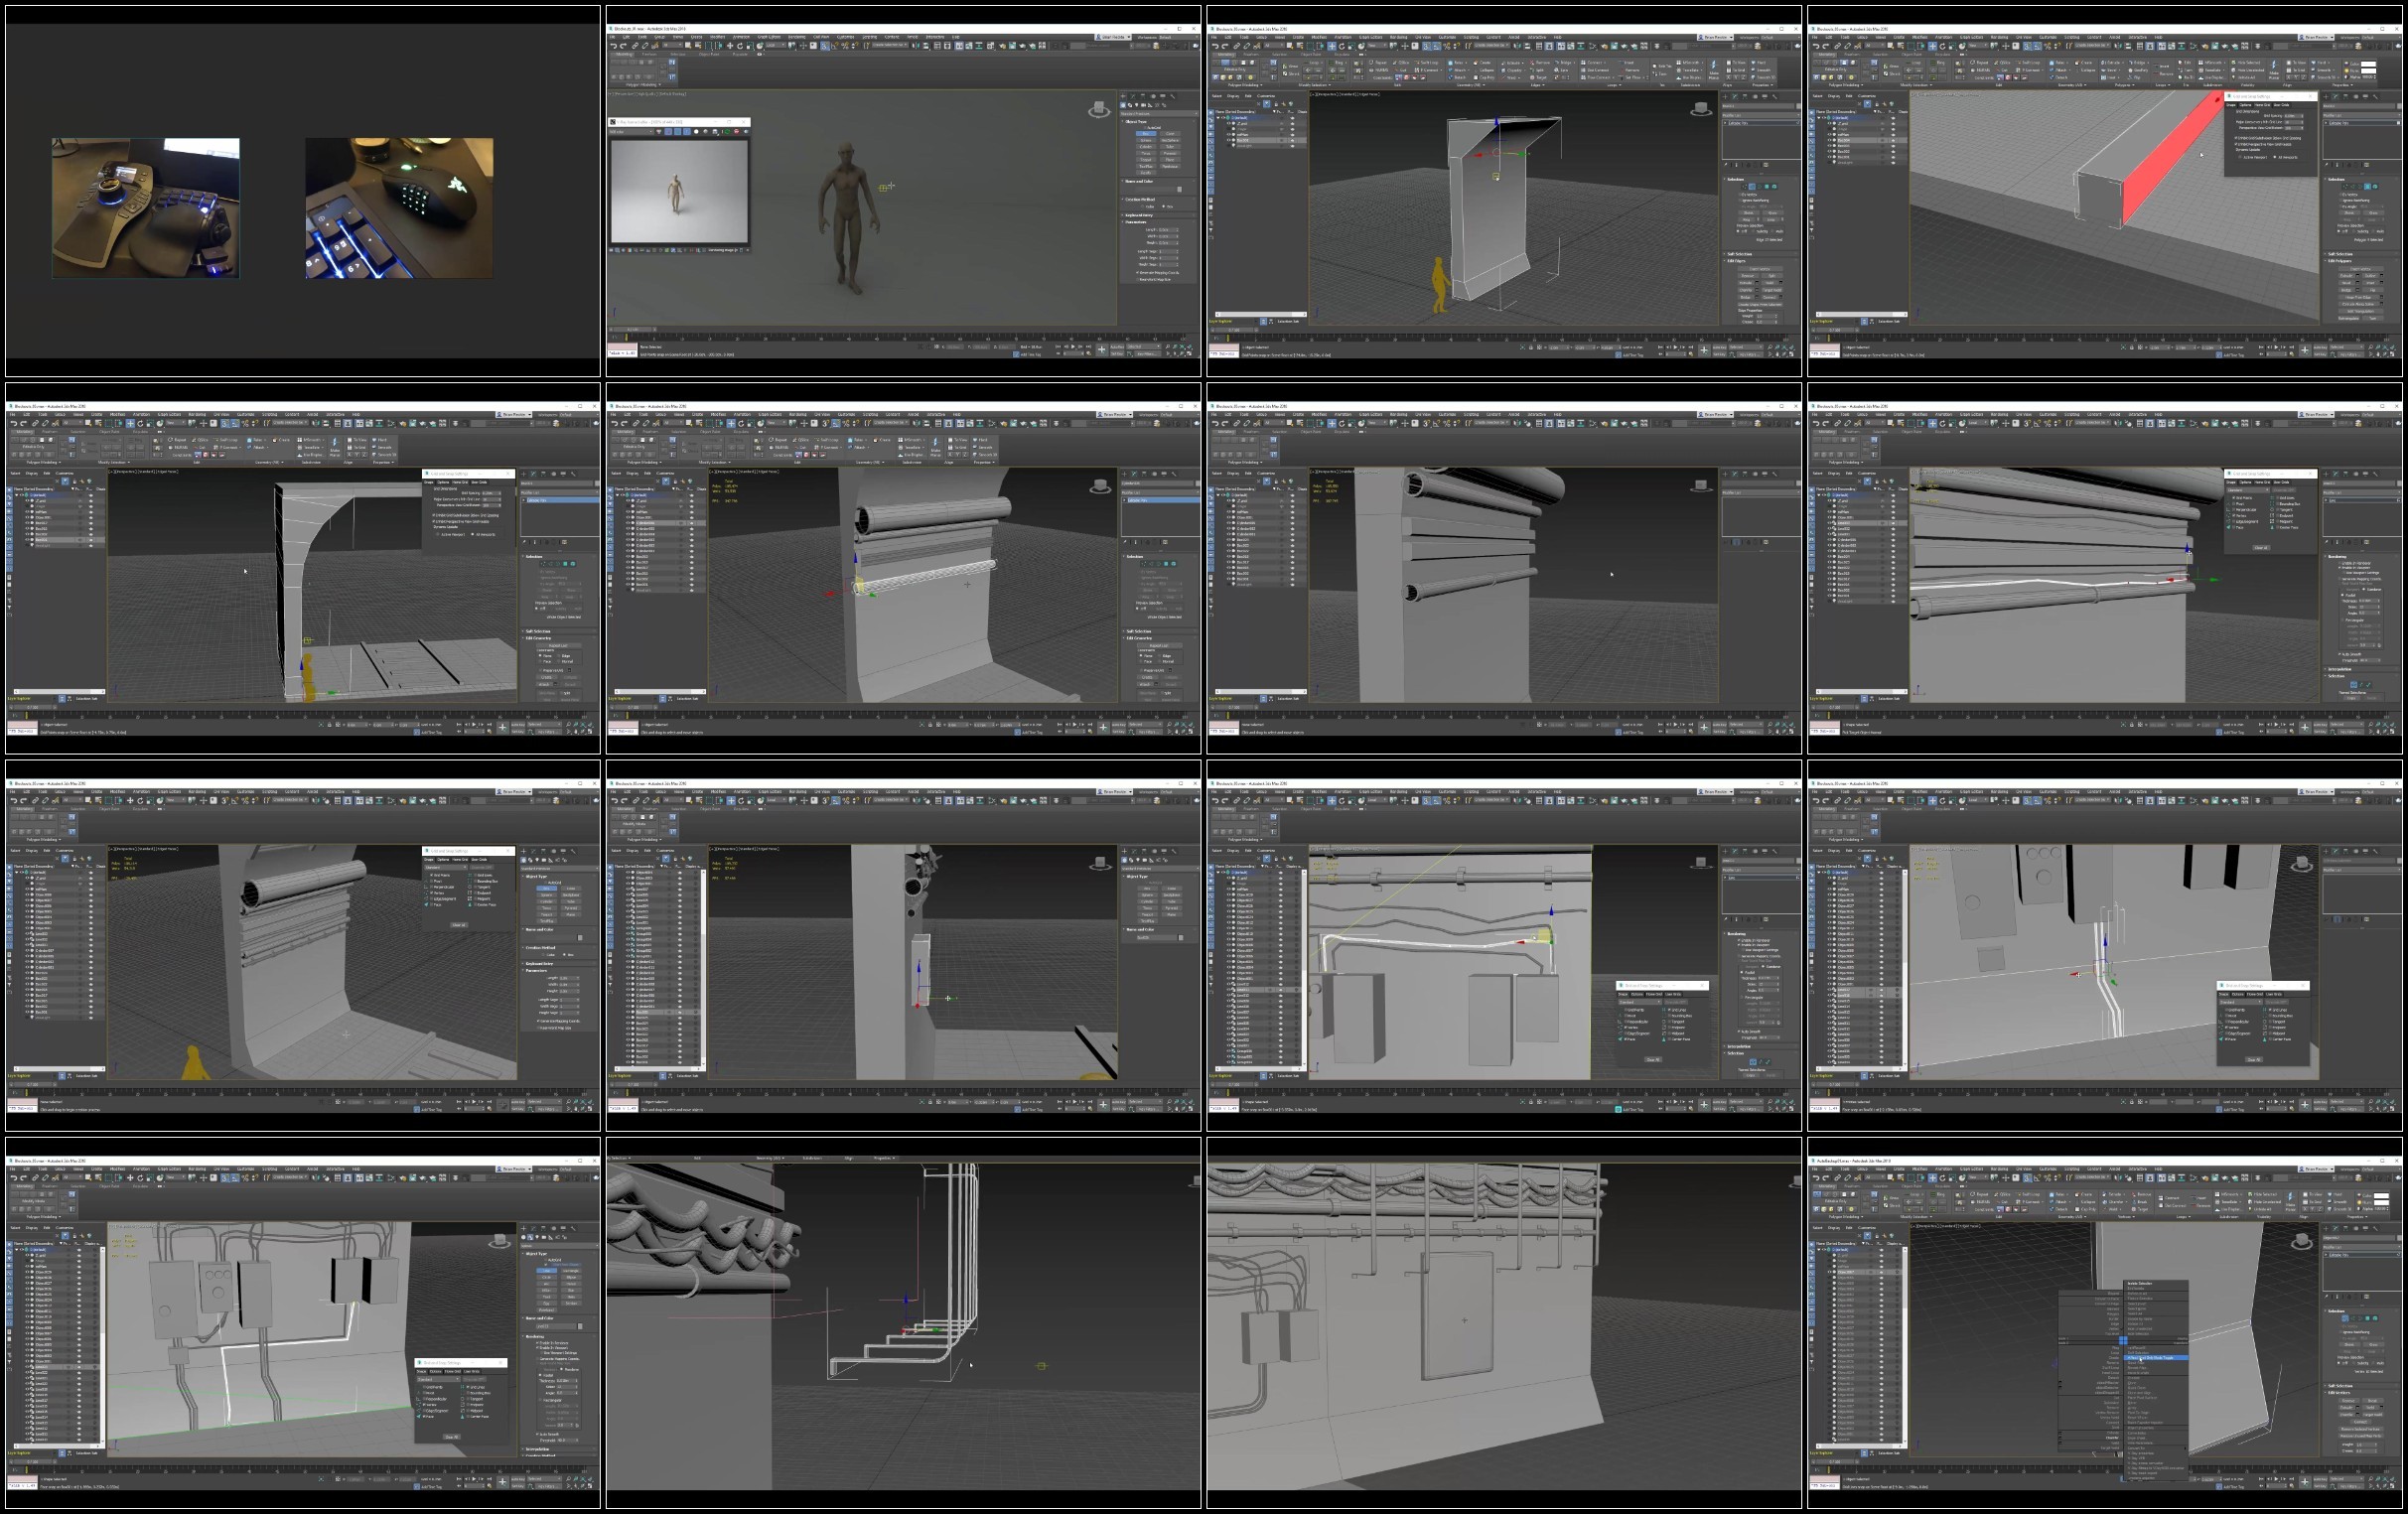Stop rendering in the V-Ray frame buffer
The height and width of the screenshot is (1514, 2408).
tap(736, 132)
